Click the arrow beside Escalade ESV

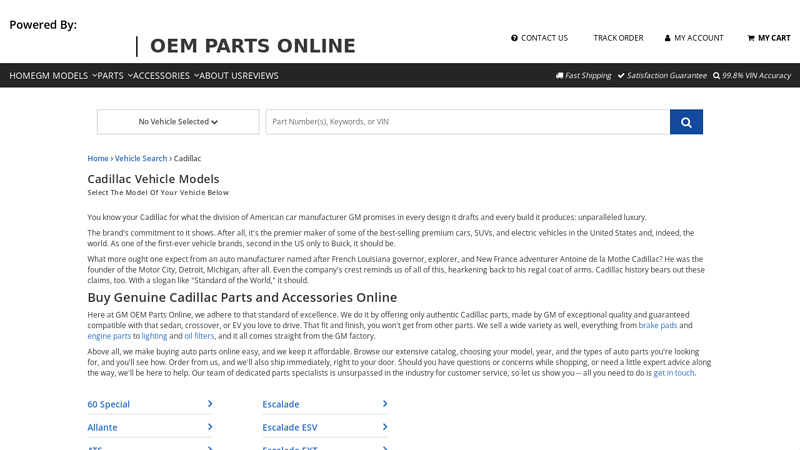(385, 427)
